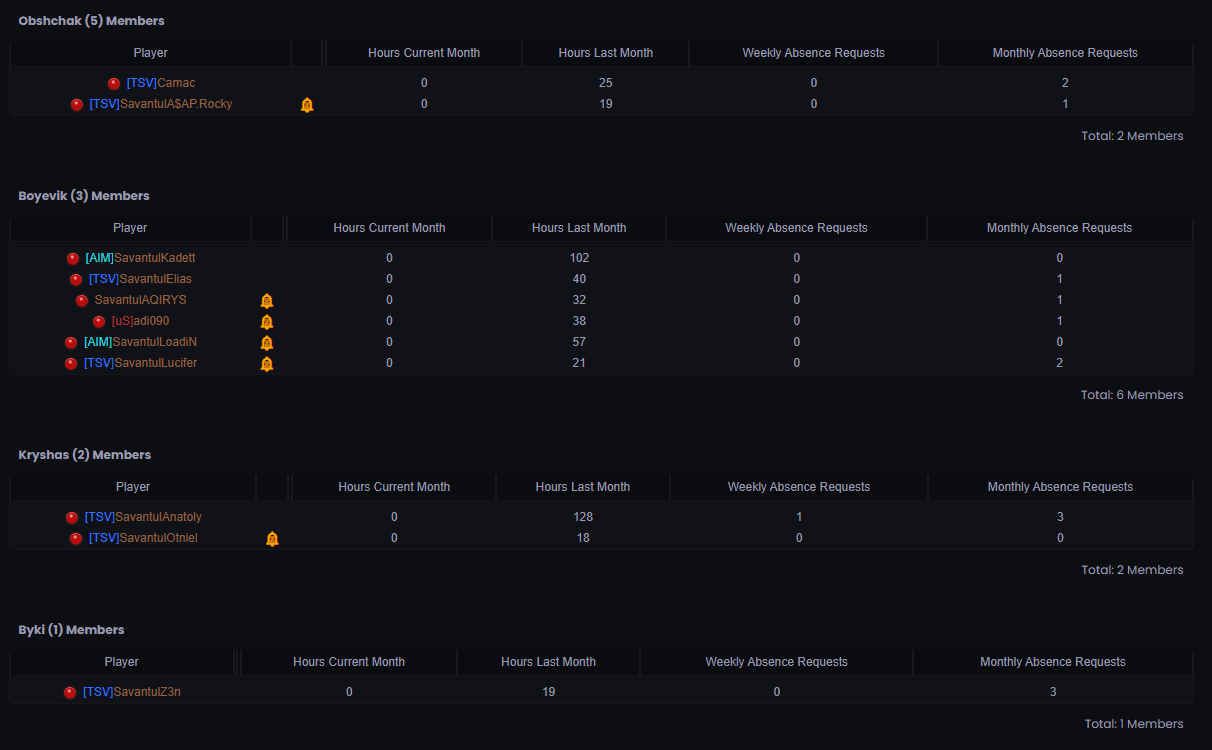This screenshot has height=750, width=1212.
Task: Open the [AIM]SavantulKadett player profile
Action: 140,258
